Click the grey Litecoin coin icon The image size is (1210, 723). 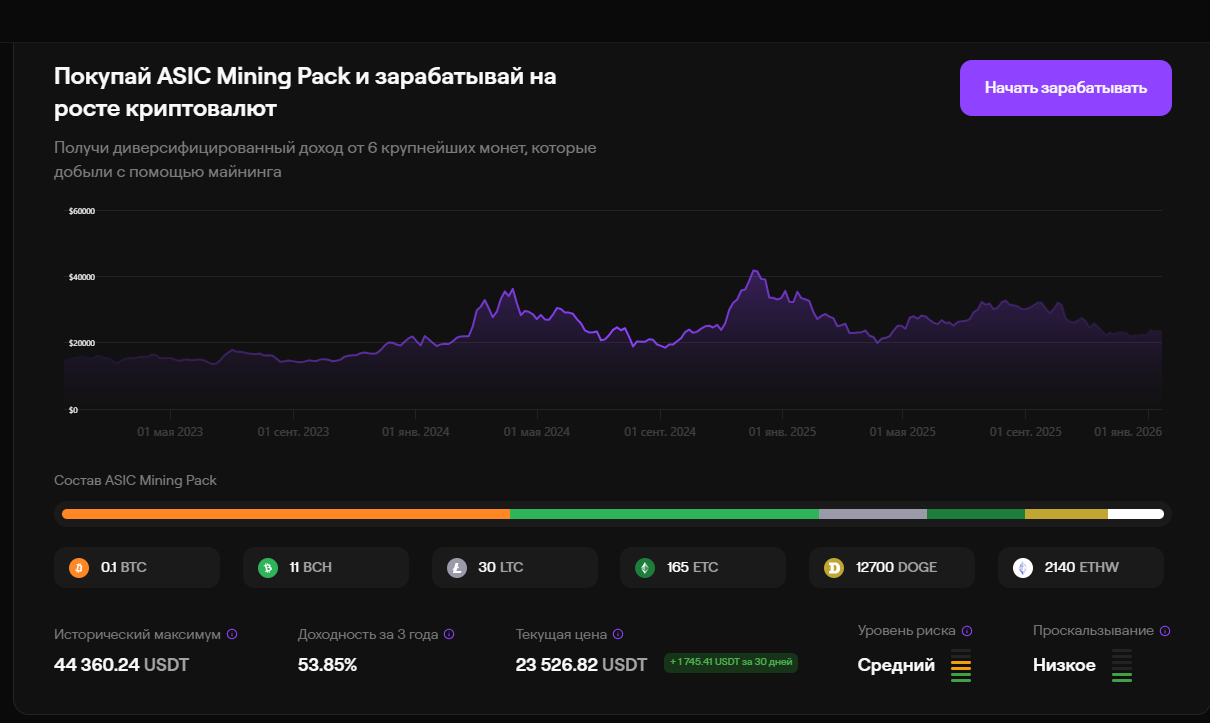point(457,568)
